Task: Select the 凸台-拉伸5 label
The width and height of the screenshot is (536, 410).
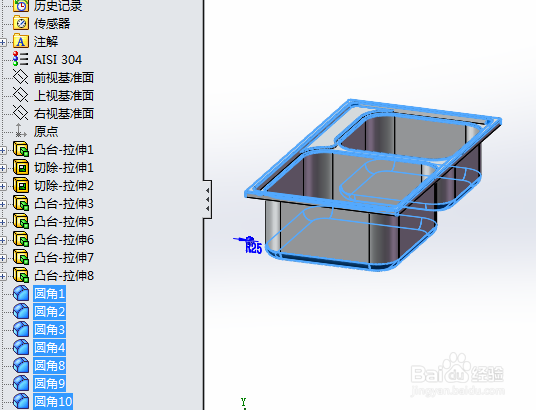Action: click(64, 222)
